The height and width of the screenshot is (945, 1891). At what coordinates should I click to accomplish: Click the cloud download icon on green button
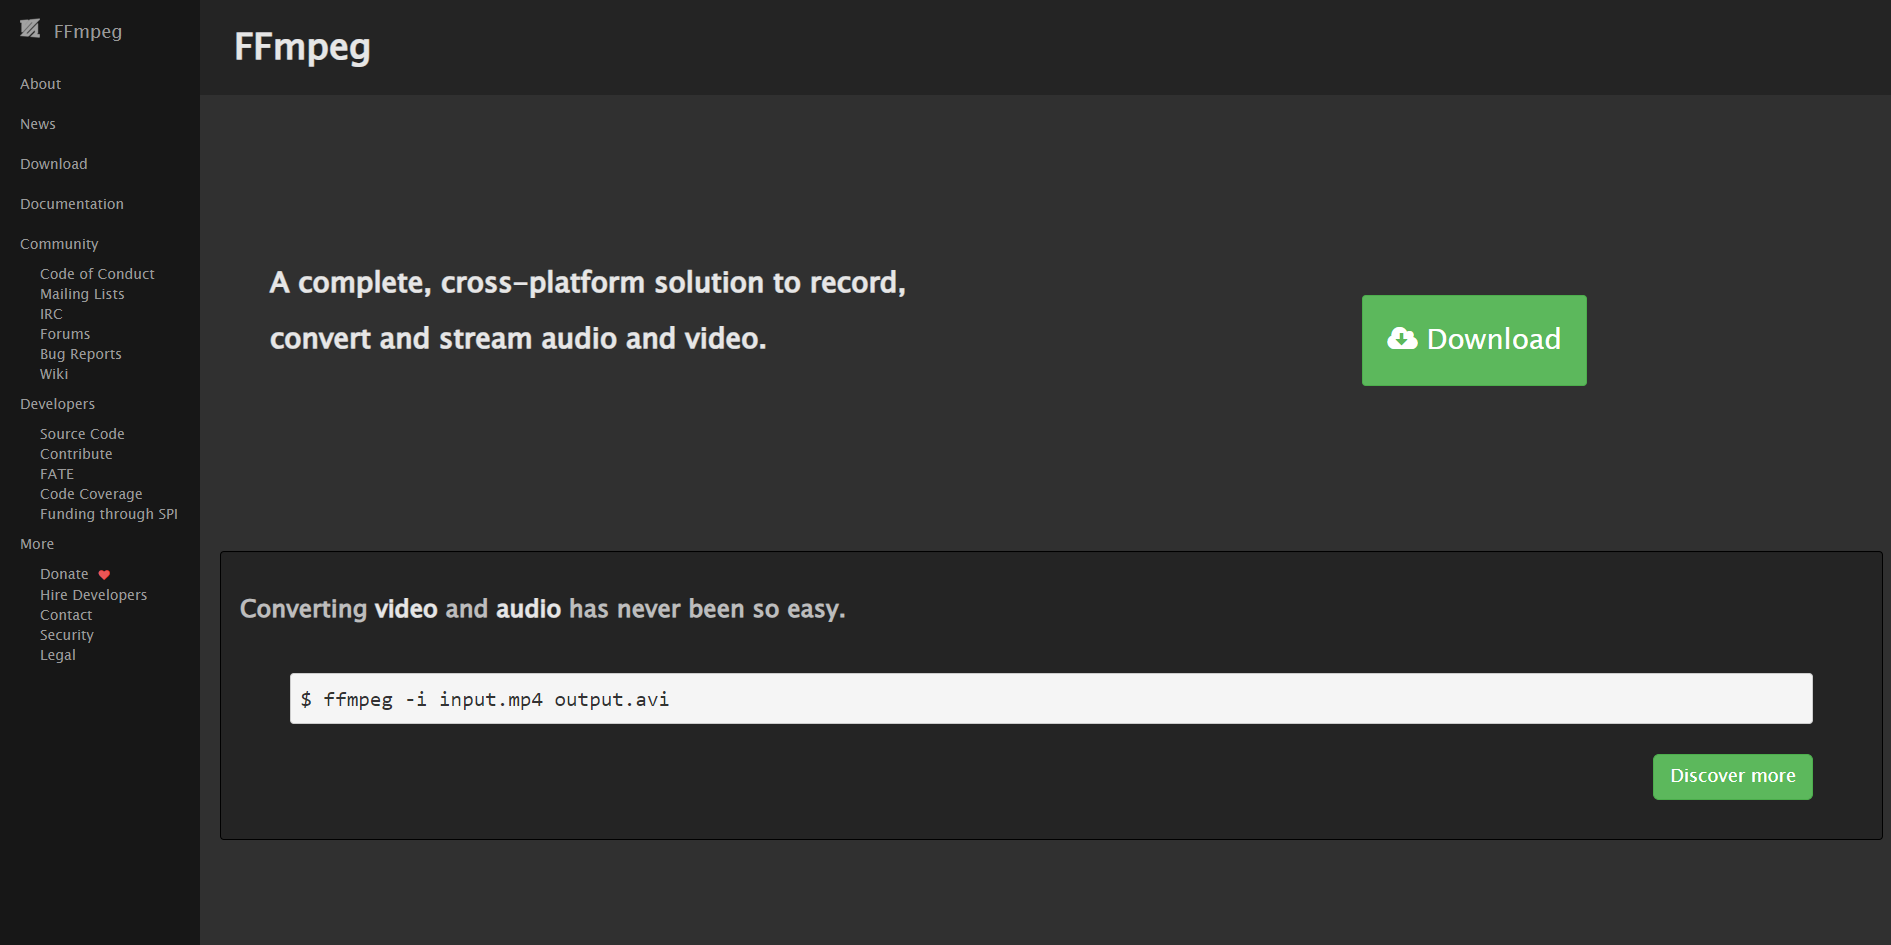coord(1402,339)
